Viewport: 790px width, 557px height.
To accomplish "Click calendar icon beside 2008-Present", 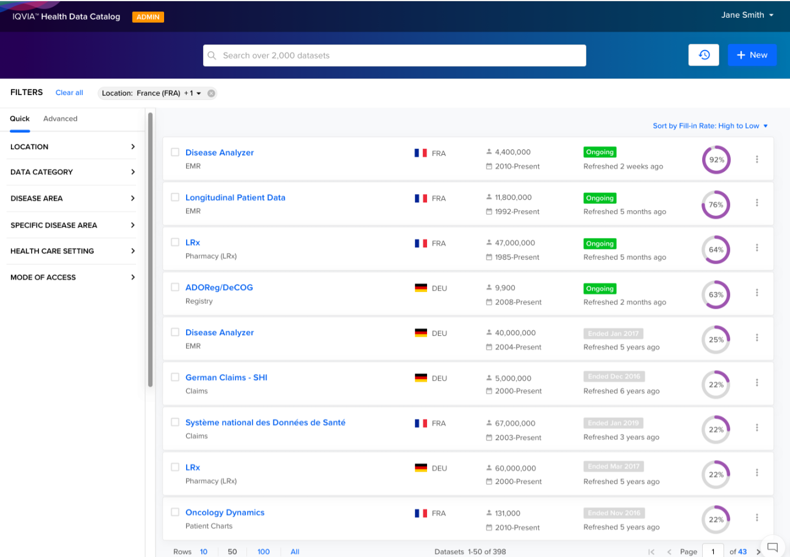I will pos(489,302).
